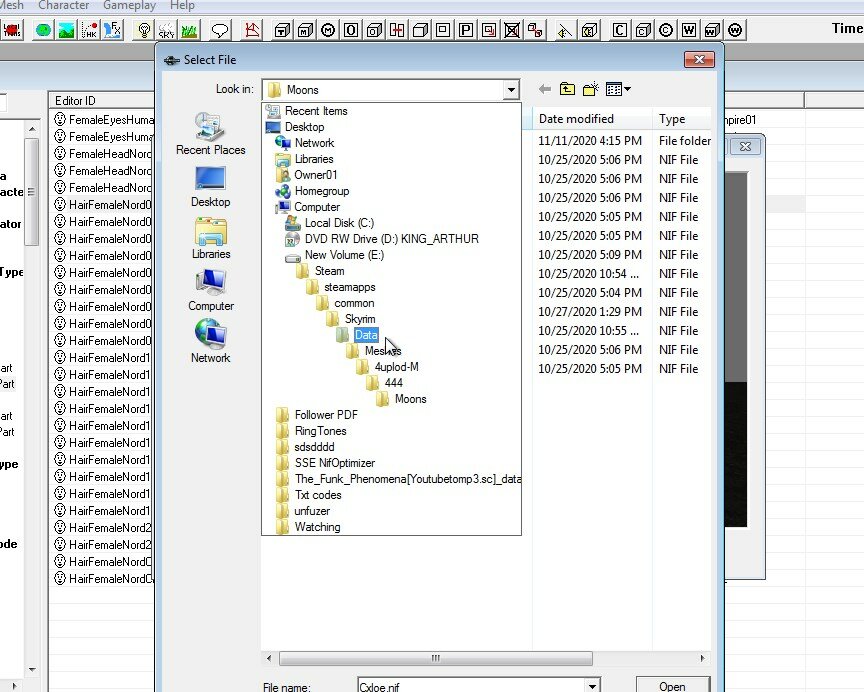
Task: Click the red H-shaped toolbar icon
Action: 397,30
